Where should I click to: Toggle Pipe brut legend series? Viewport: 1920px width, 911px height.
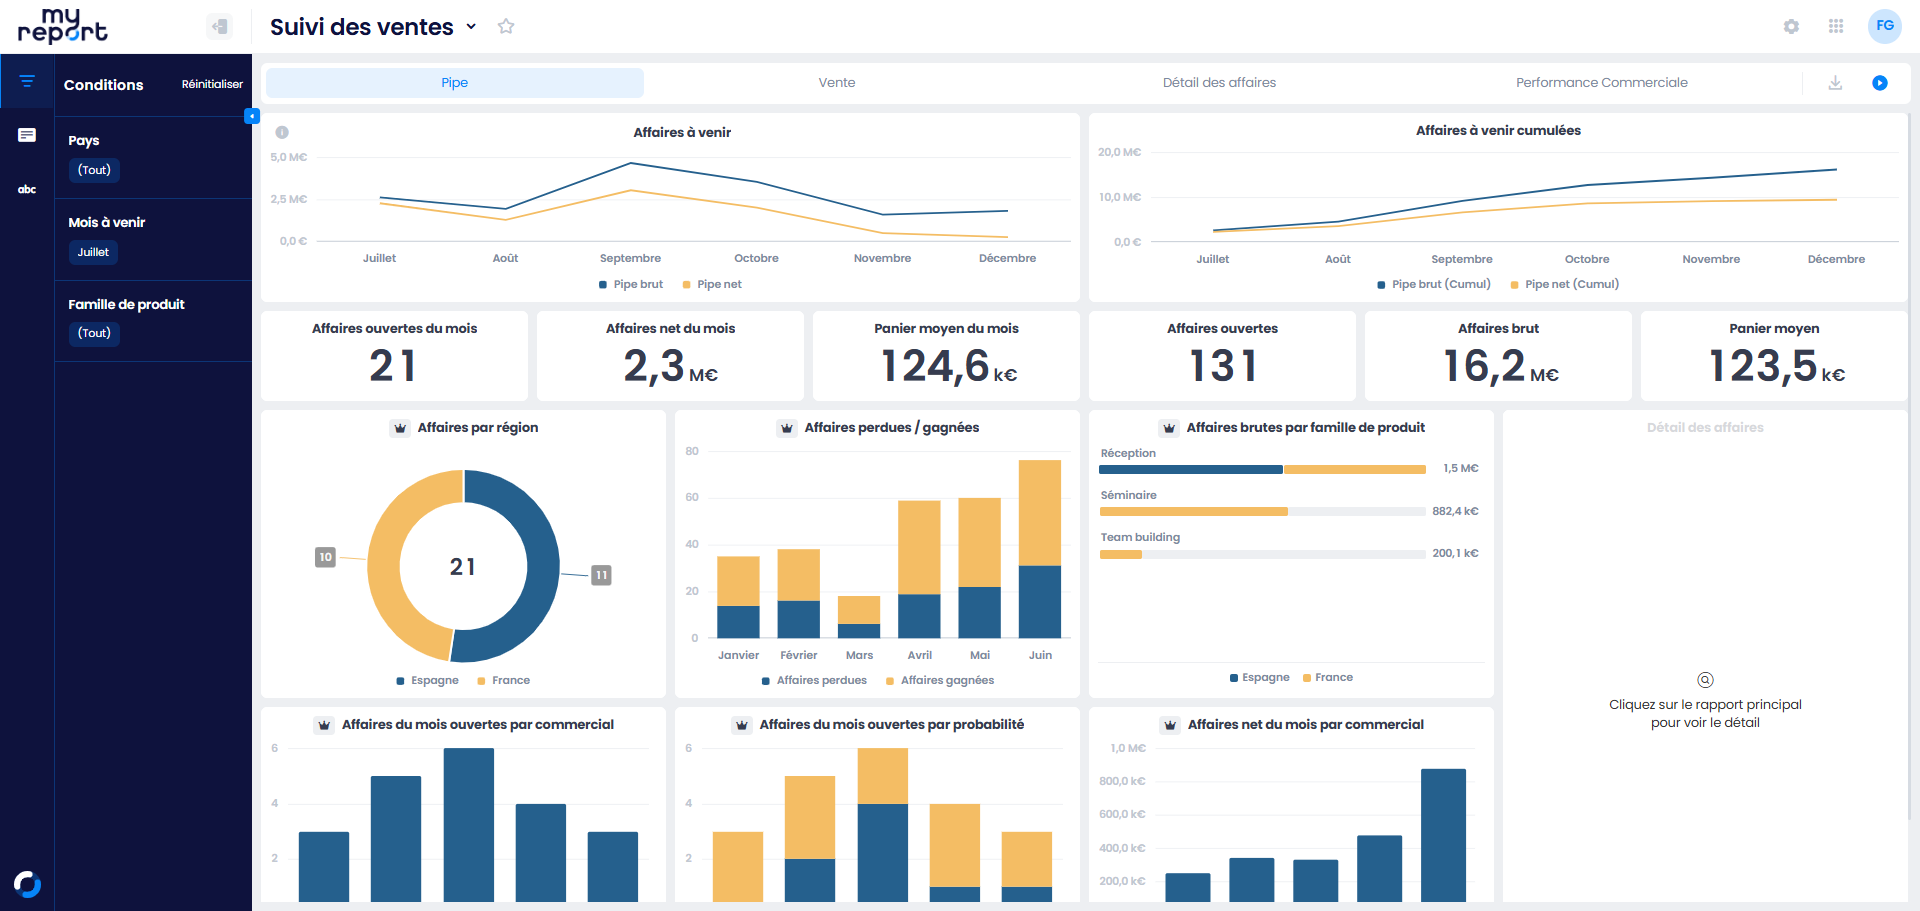pos(631,284)
